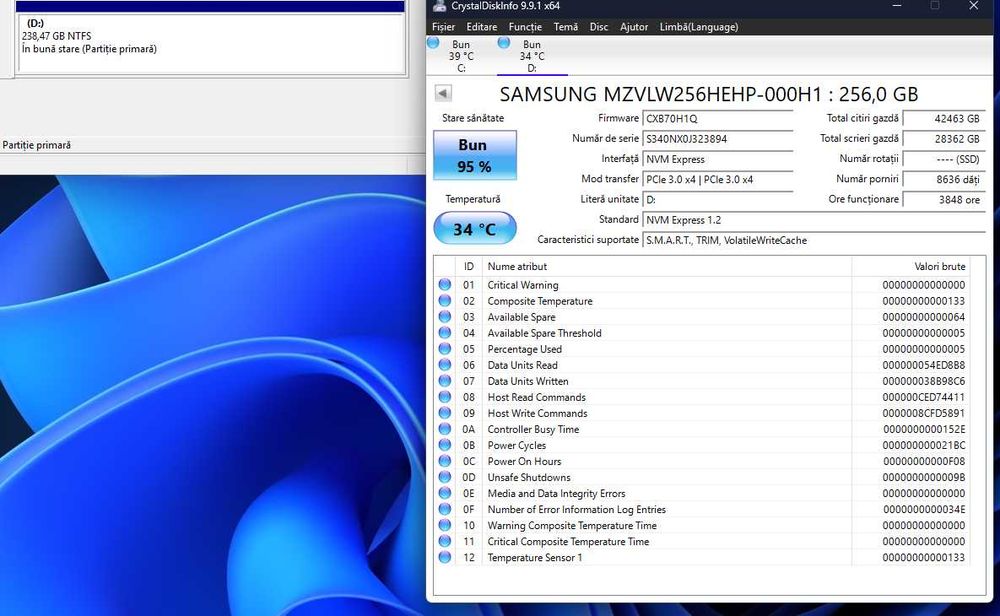Viewport: 1000px width, 616px height.
Task: Click status icon for Host Read Commands
Action: tap(445, 397)
